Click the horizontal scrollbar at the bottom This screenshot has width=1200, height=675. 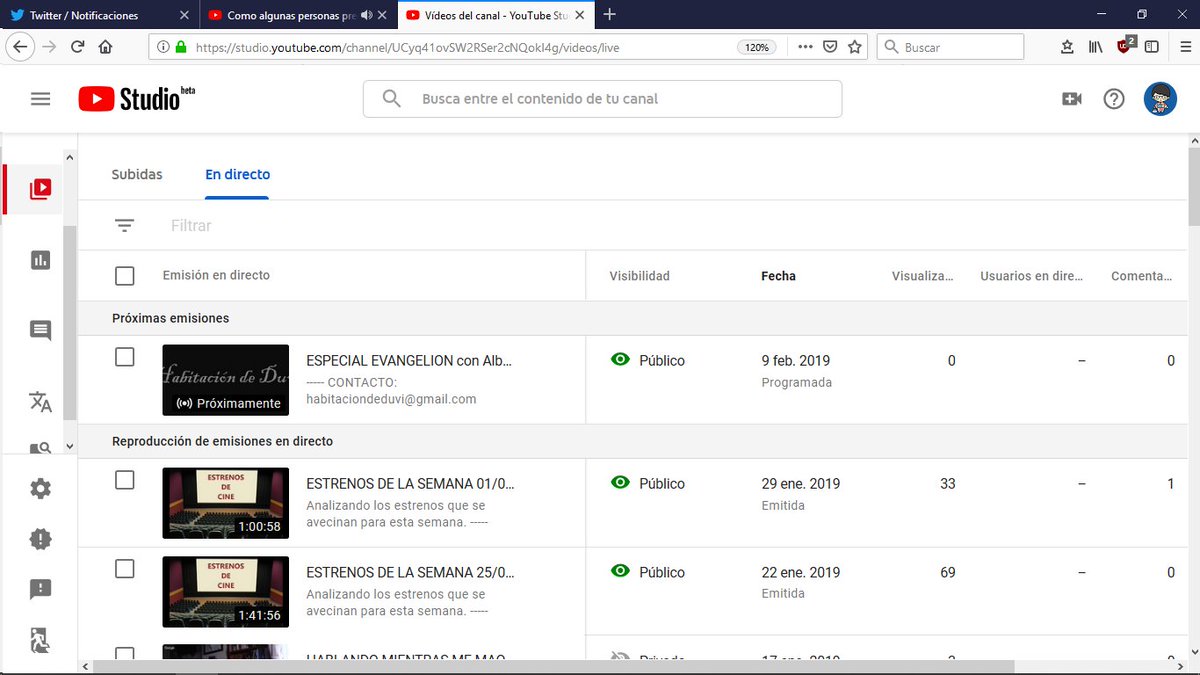[x=555, y=666]
